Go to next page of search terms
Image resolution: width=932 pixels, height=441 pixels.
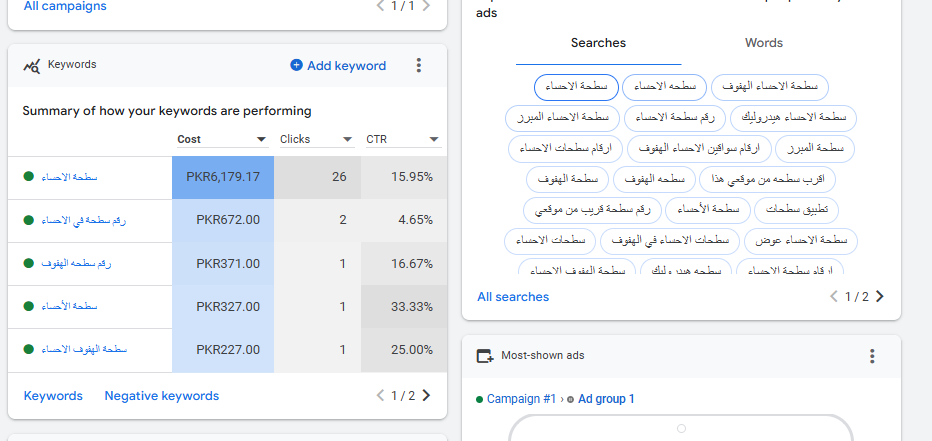(880, 297)
